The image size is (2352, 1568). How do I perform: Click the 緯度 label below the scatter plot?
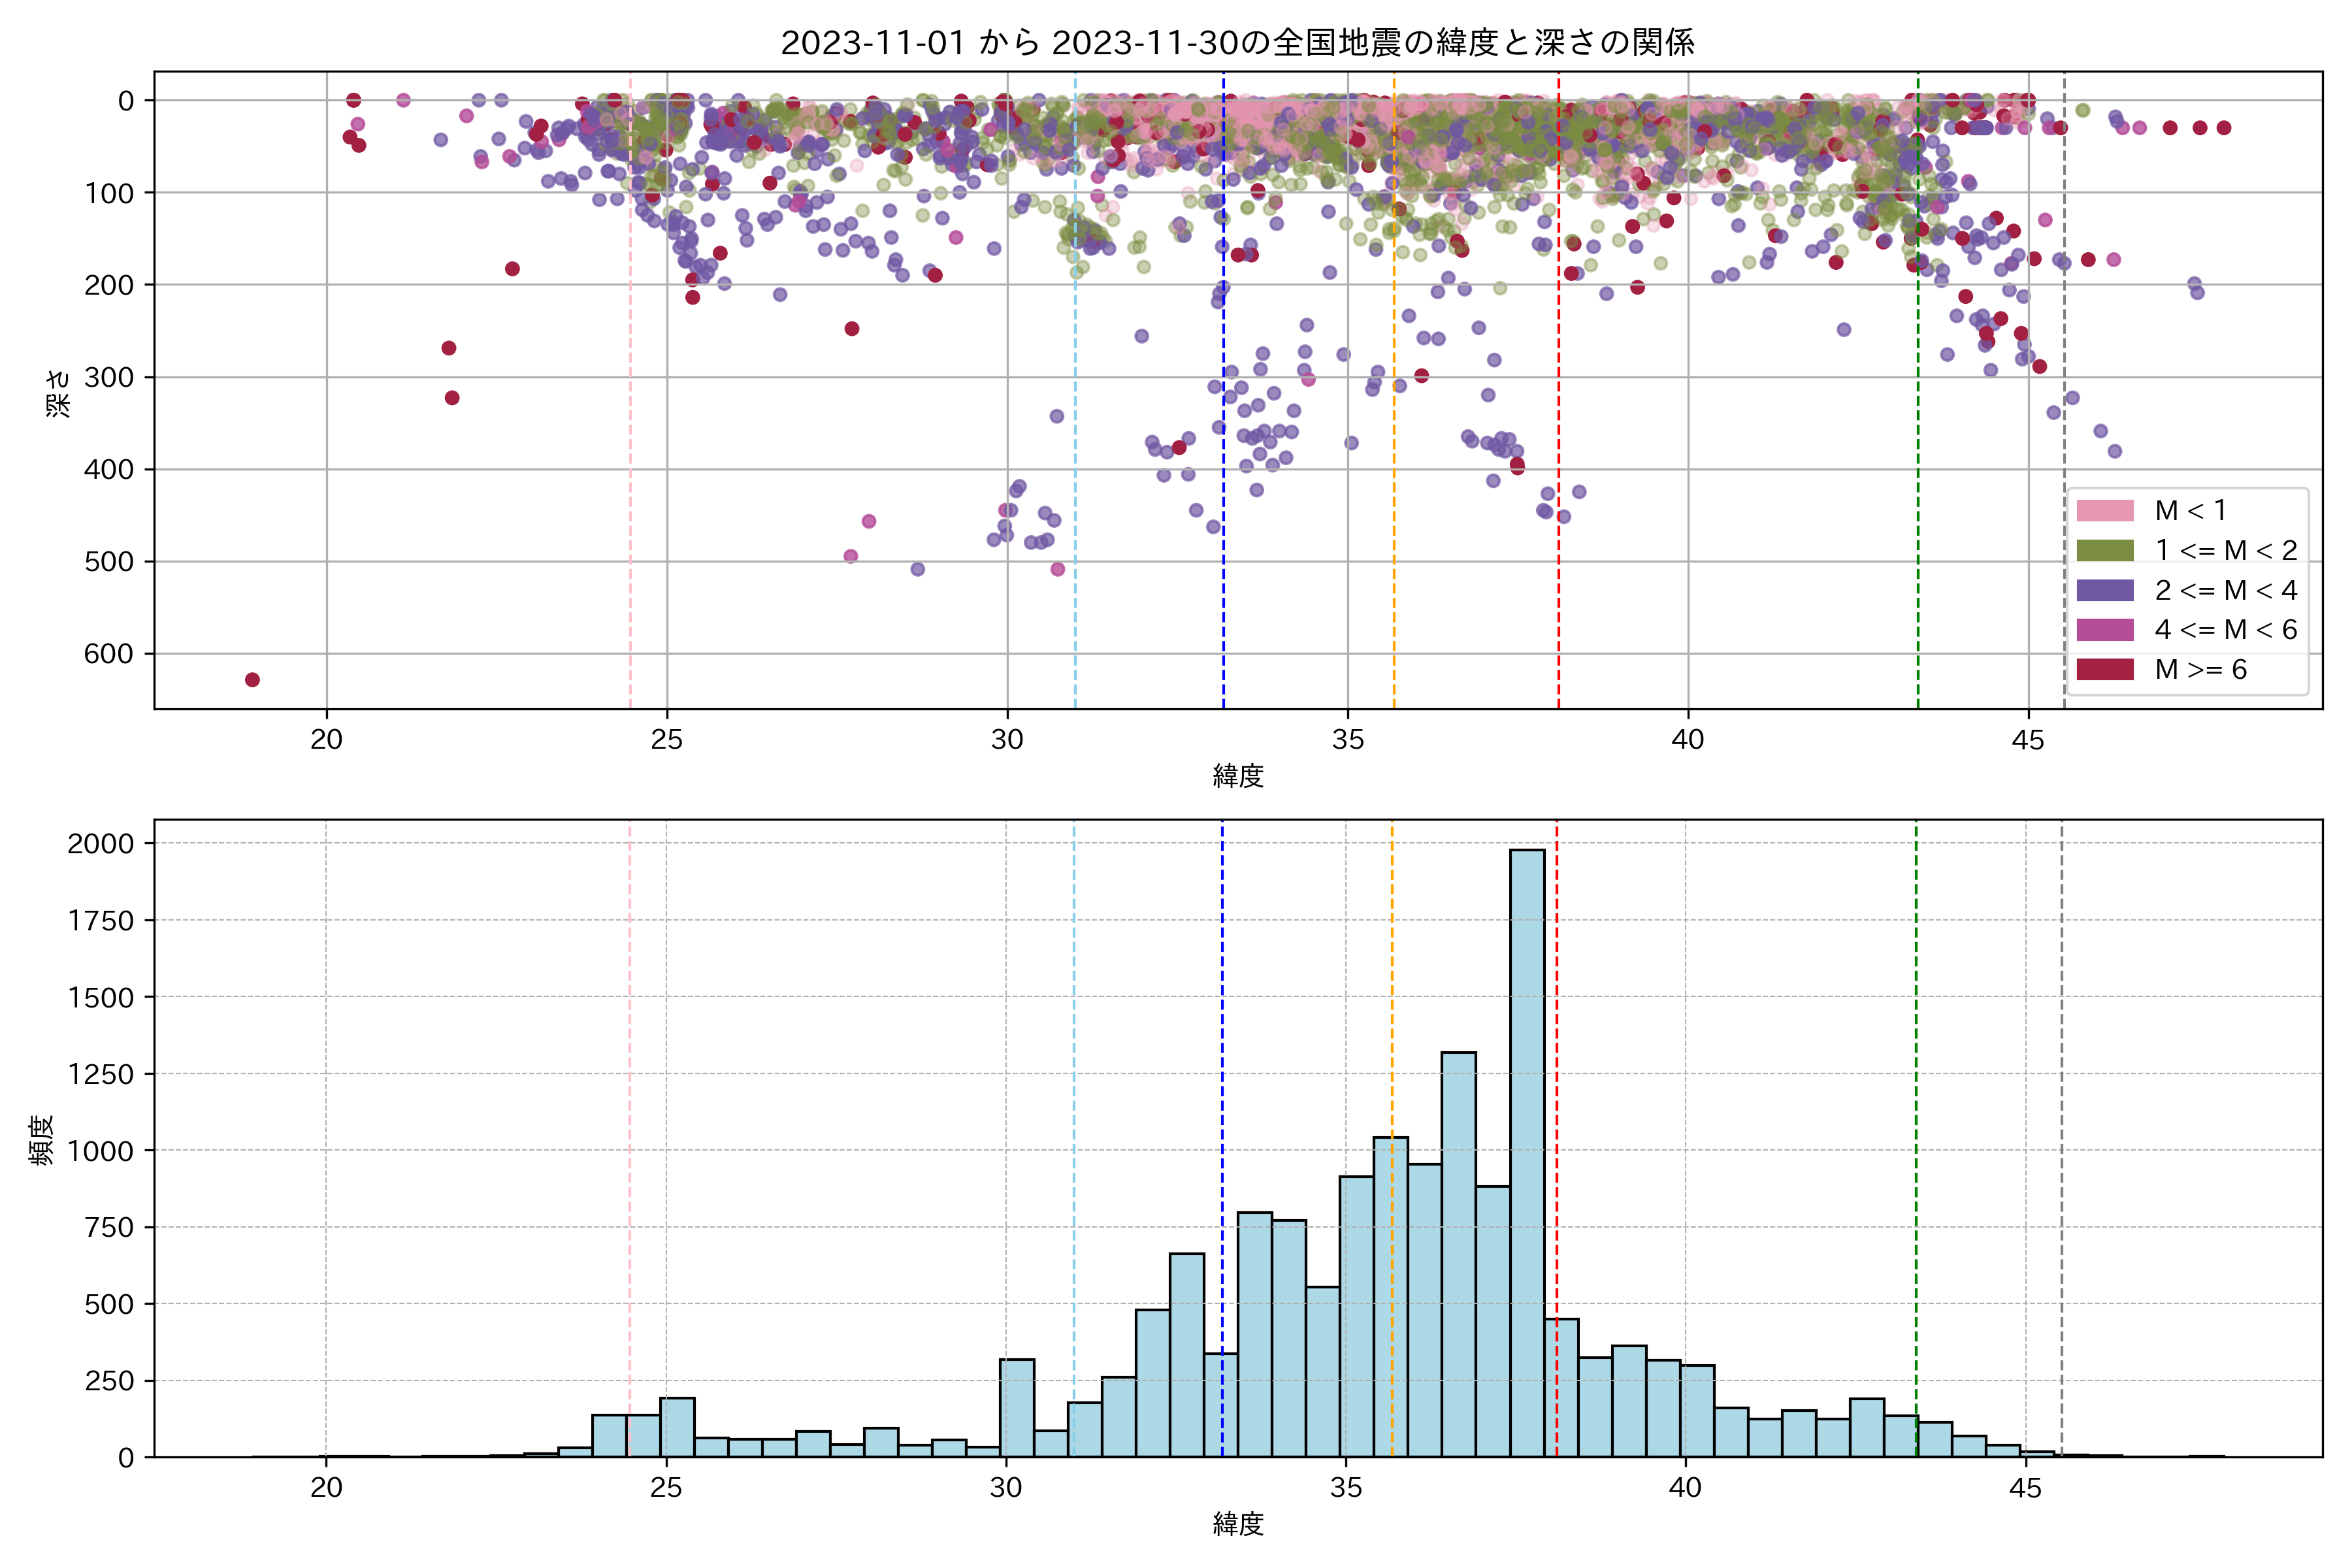pyautogui.click(x=1238, y=776)
